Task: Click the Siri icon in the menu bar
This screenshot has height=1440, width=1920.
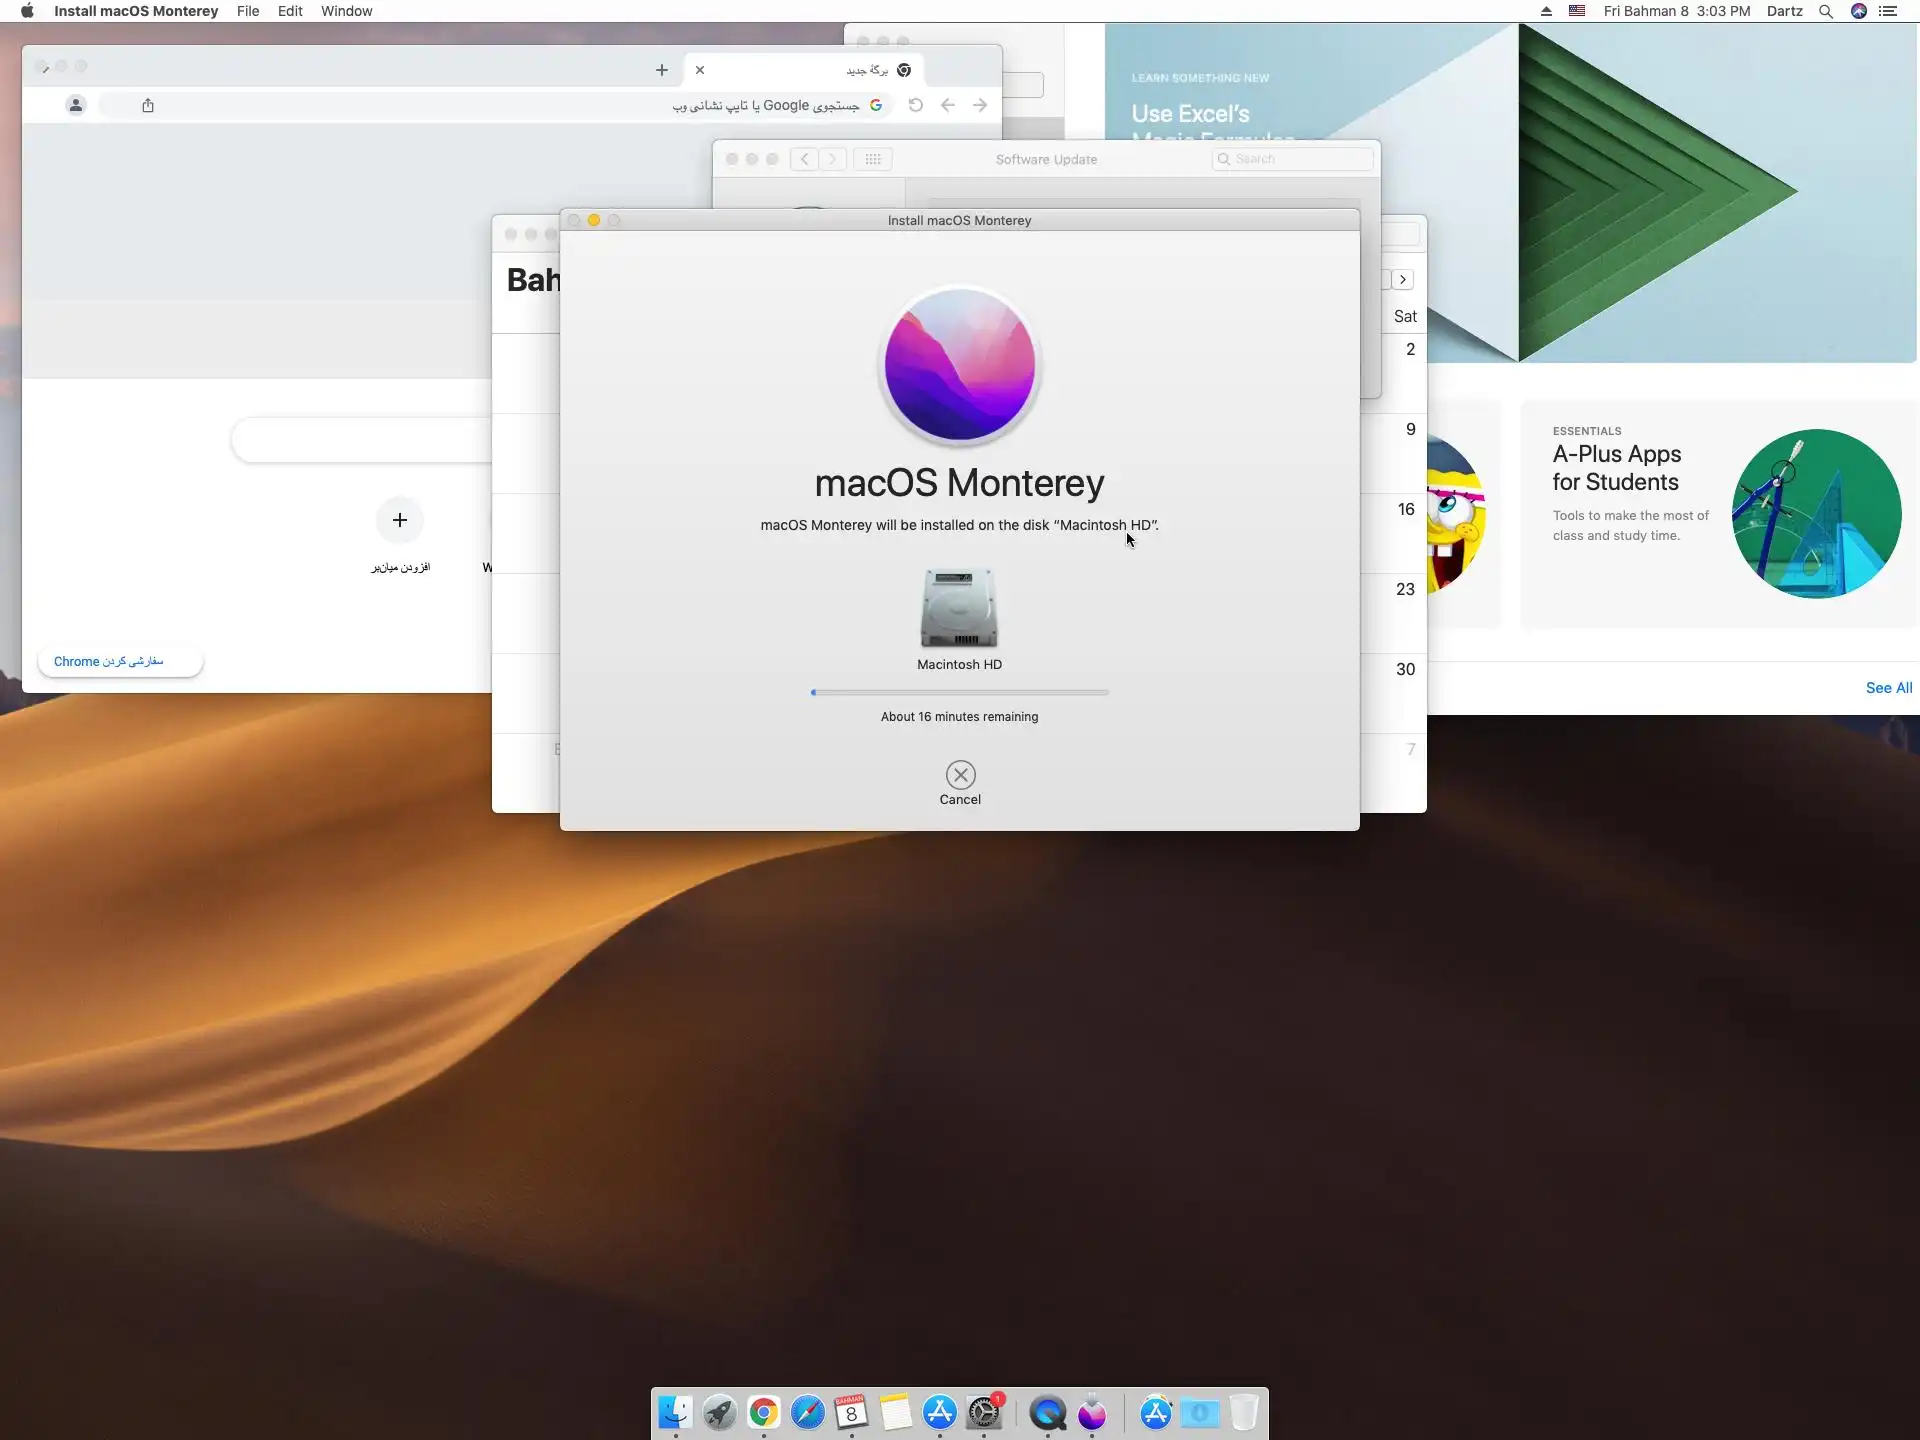Action: 1858,11
